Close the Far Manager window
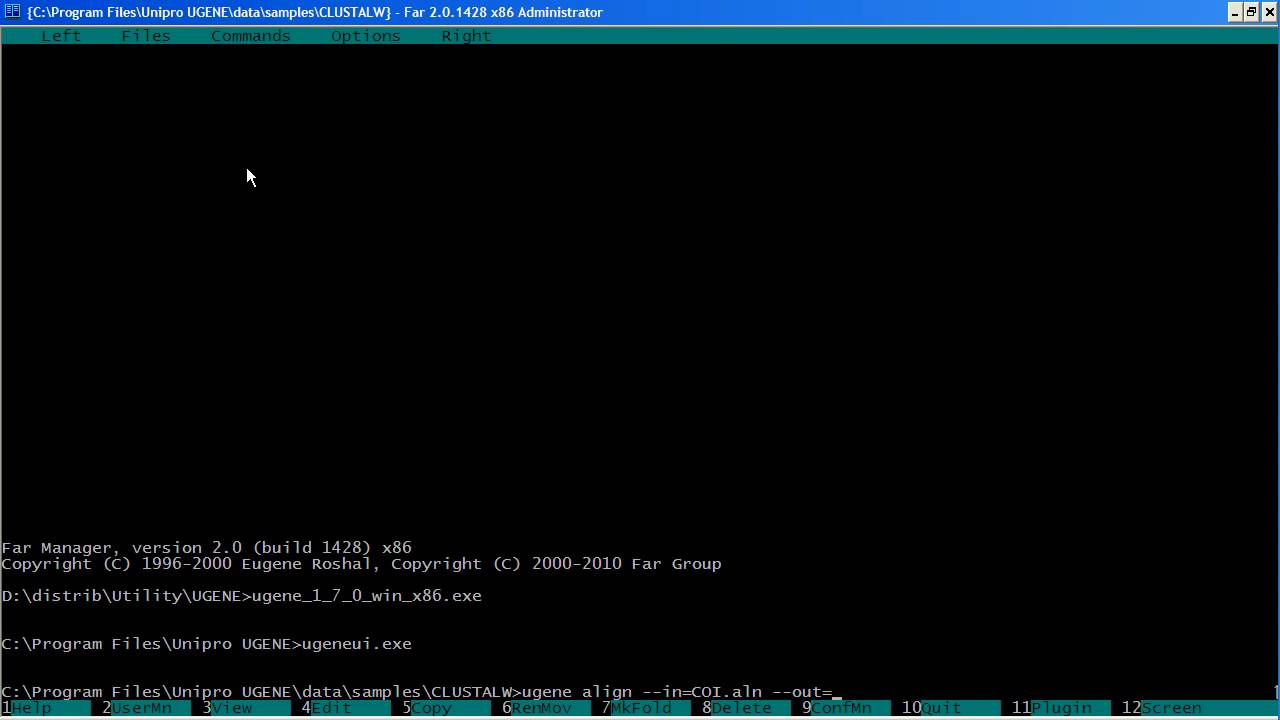Screen dimensions: 1280x720 (1268, 12)
